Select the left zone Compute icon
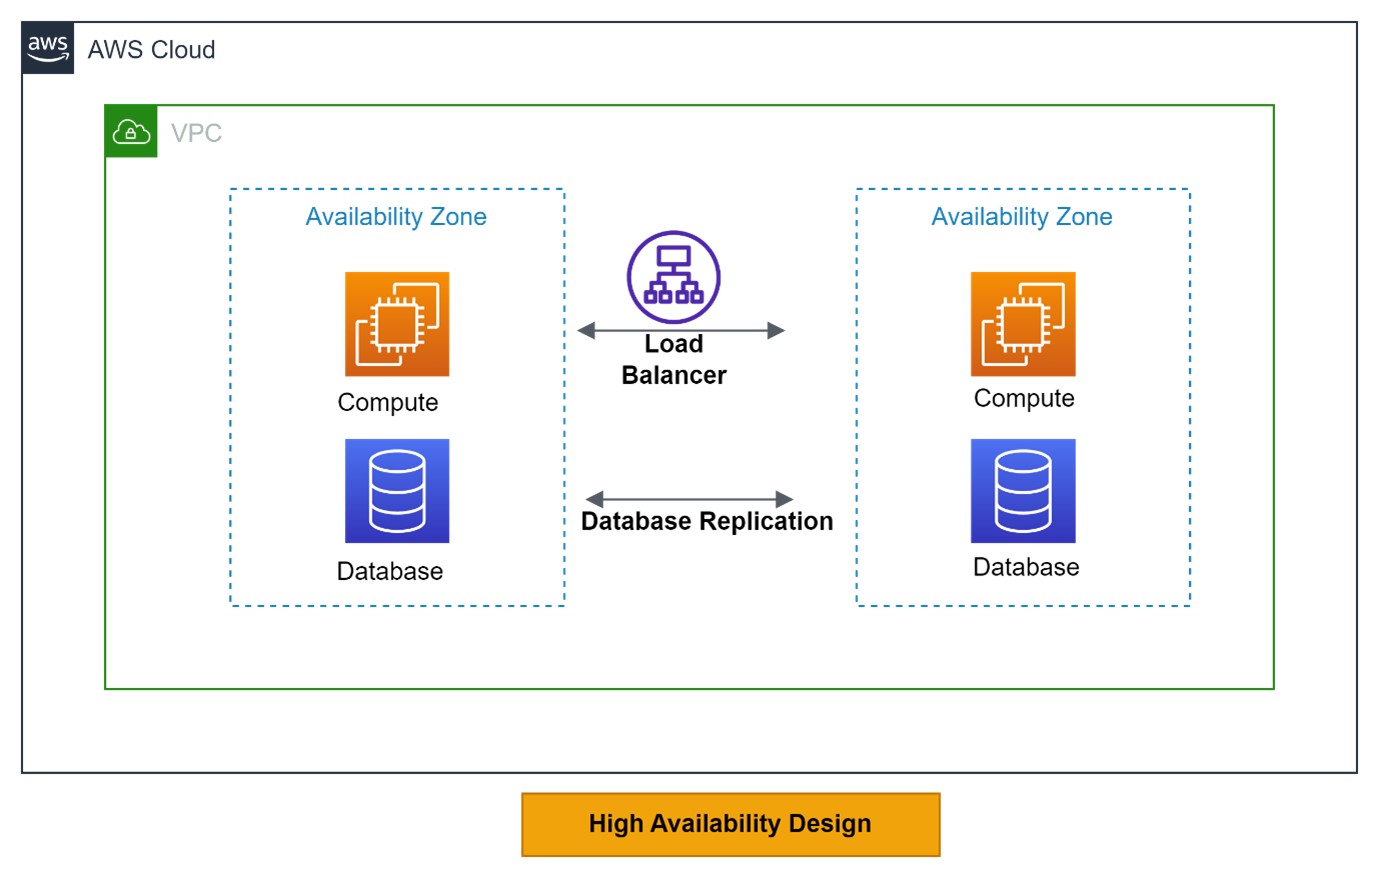 tap(397, 324)
